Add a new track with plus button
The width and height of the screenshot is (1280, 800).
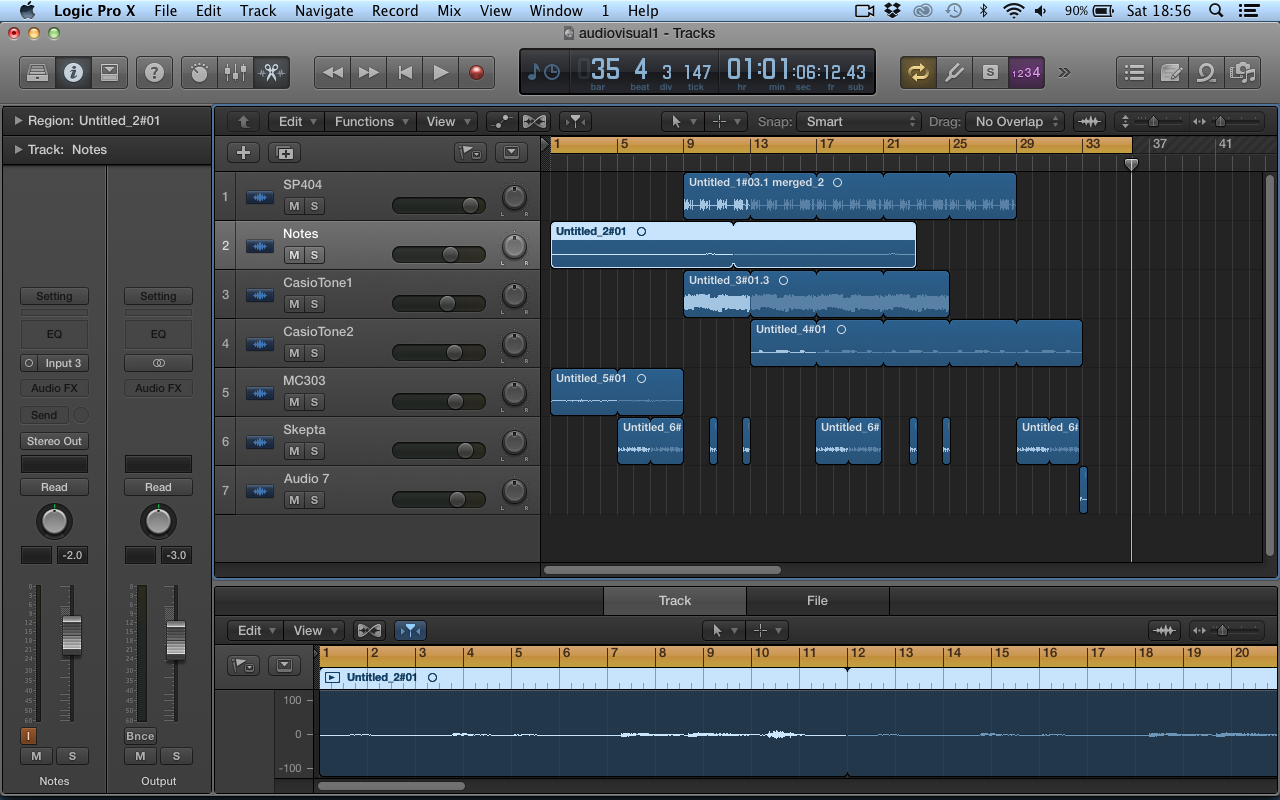pyautogui.click(x=243, y=153)
